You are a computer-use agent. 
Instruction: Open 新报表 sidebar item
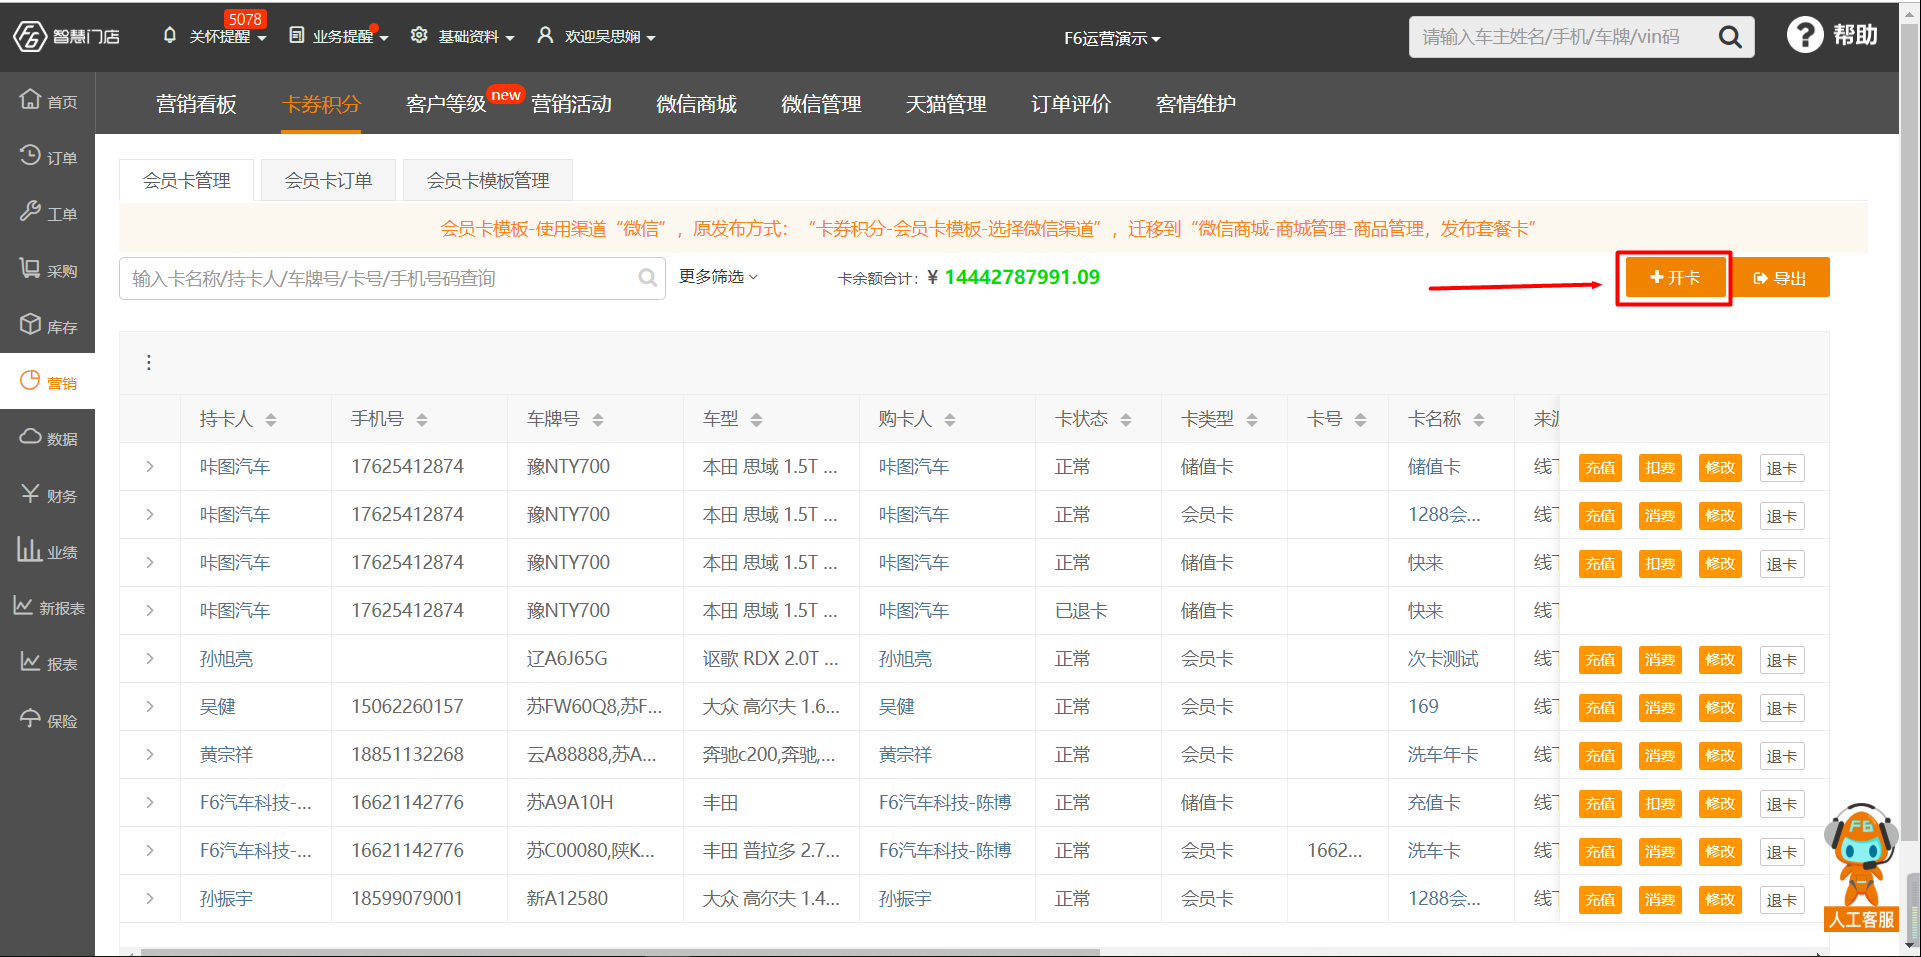[48, 607]
